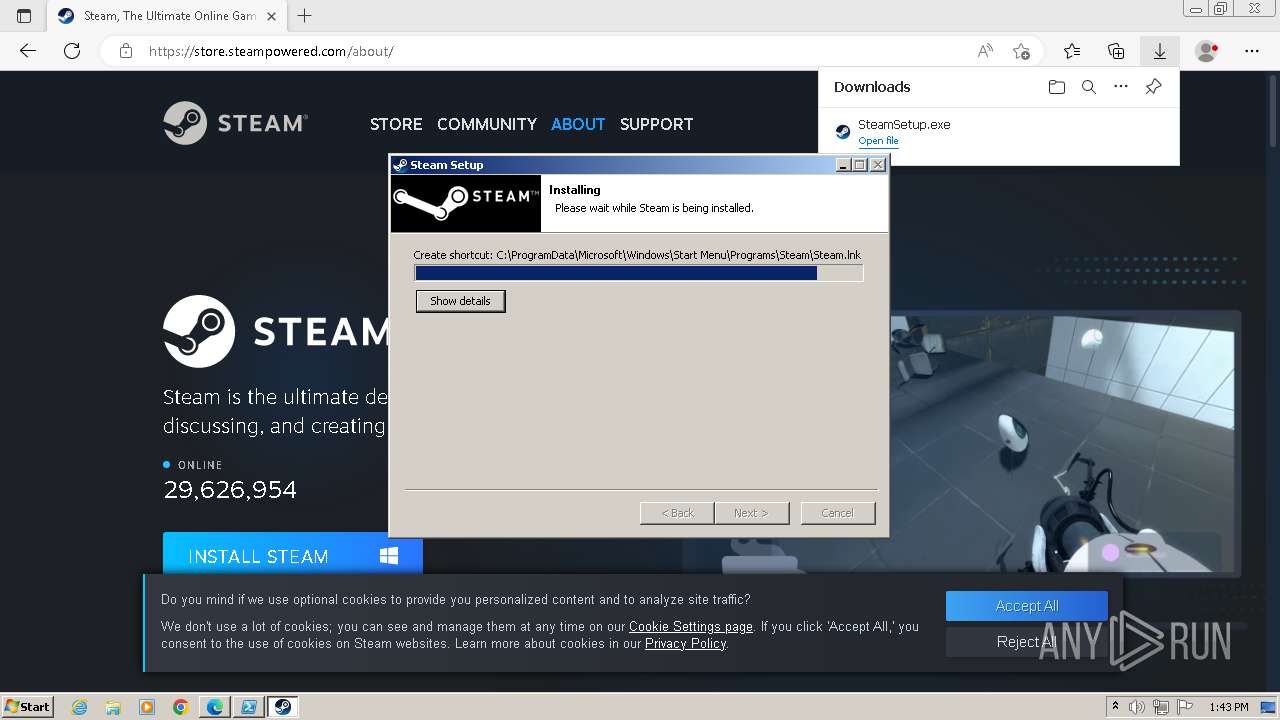Open more download options ellipsis
Screen dimensions: 1280x720
click(1121, 87)
